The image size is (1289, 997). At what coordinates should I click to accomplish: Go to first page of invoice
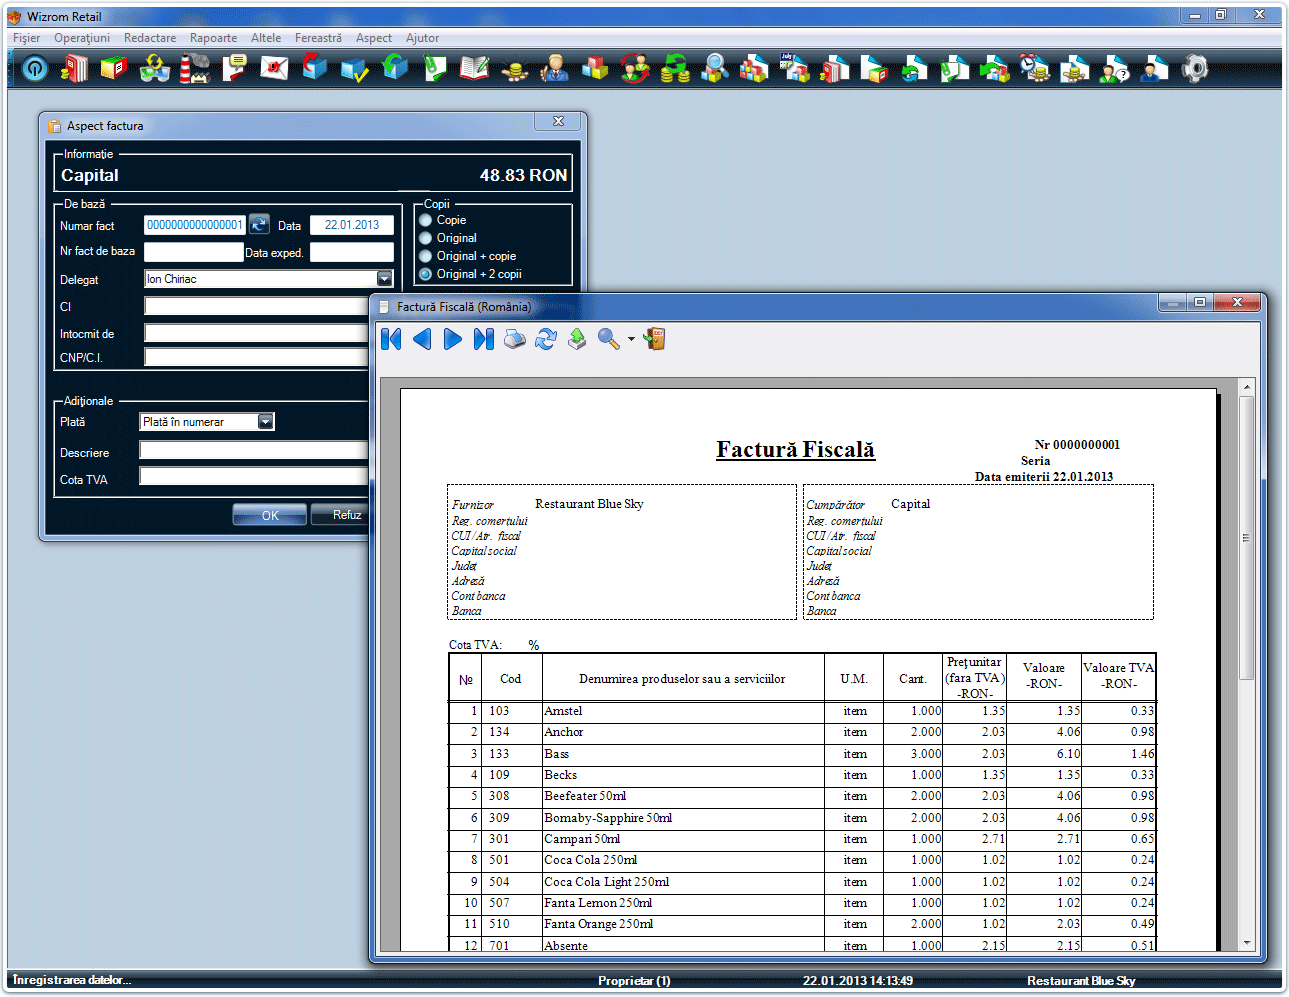(391, 340)
